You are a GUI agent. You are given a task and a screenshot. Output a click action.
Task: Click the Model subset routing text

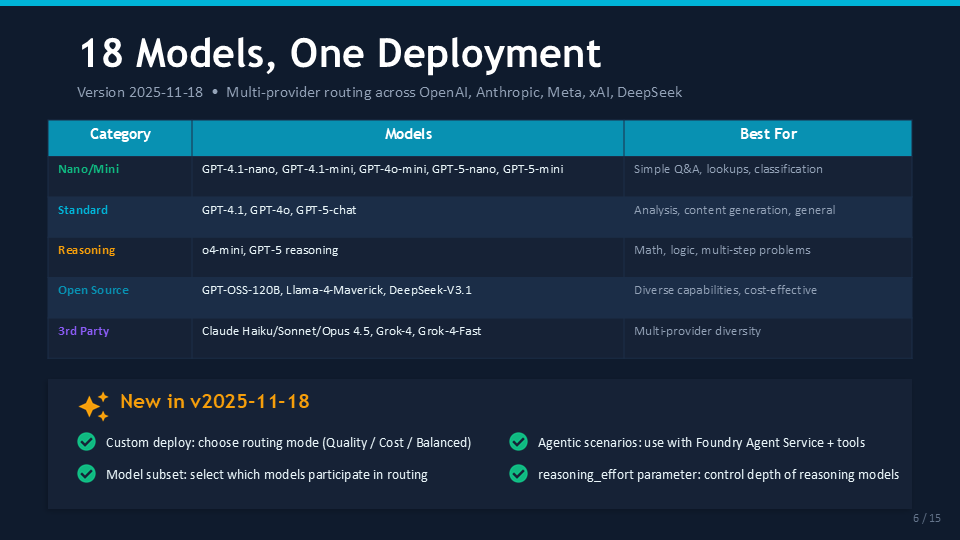266,474
